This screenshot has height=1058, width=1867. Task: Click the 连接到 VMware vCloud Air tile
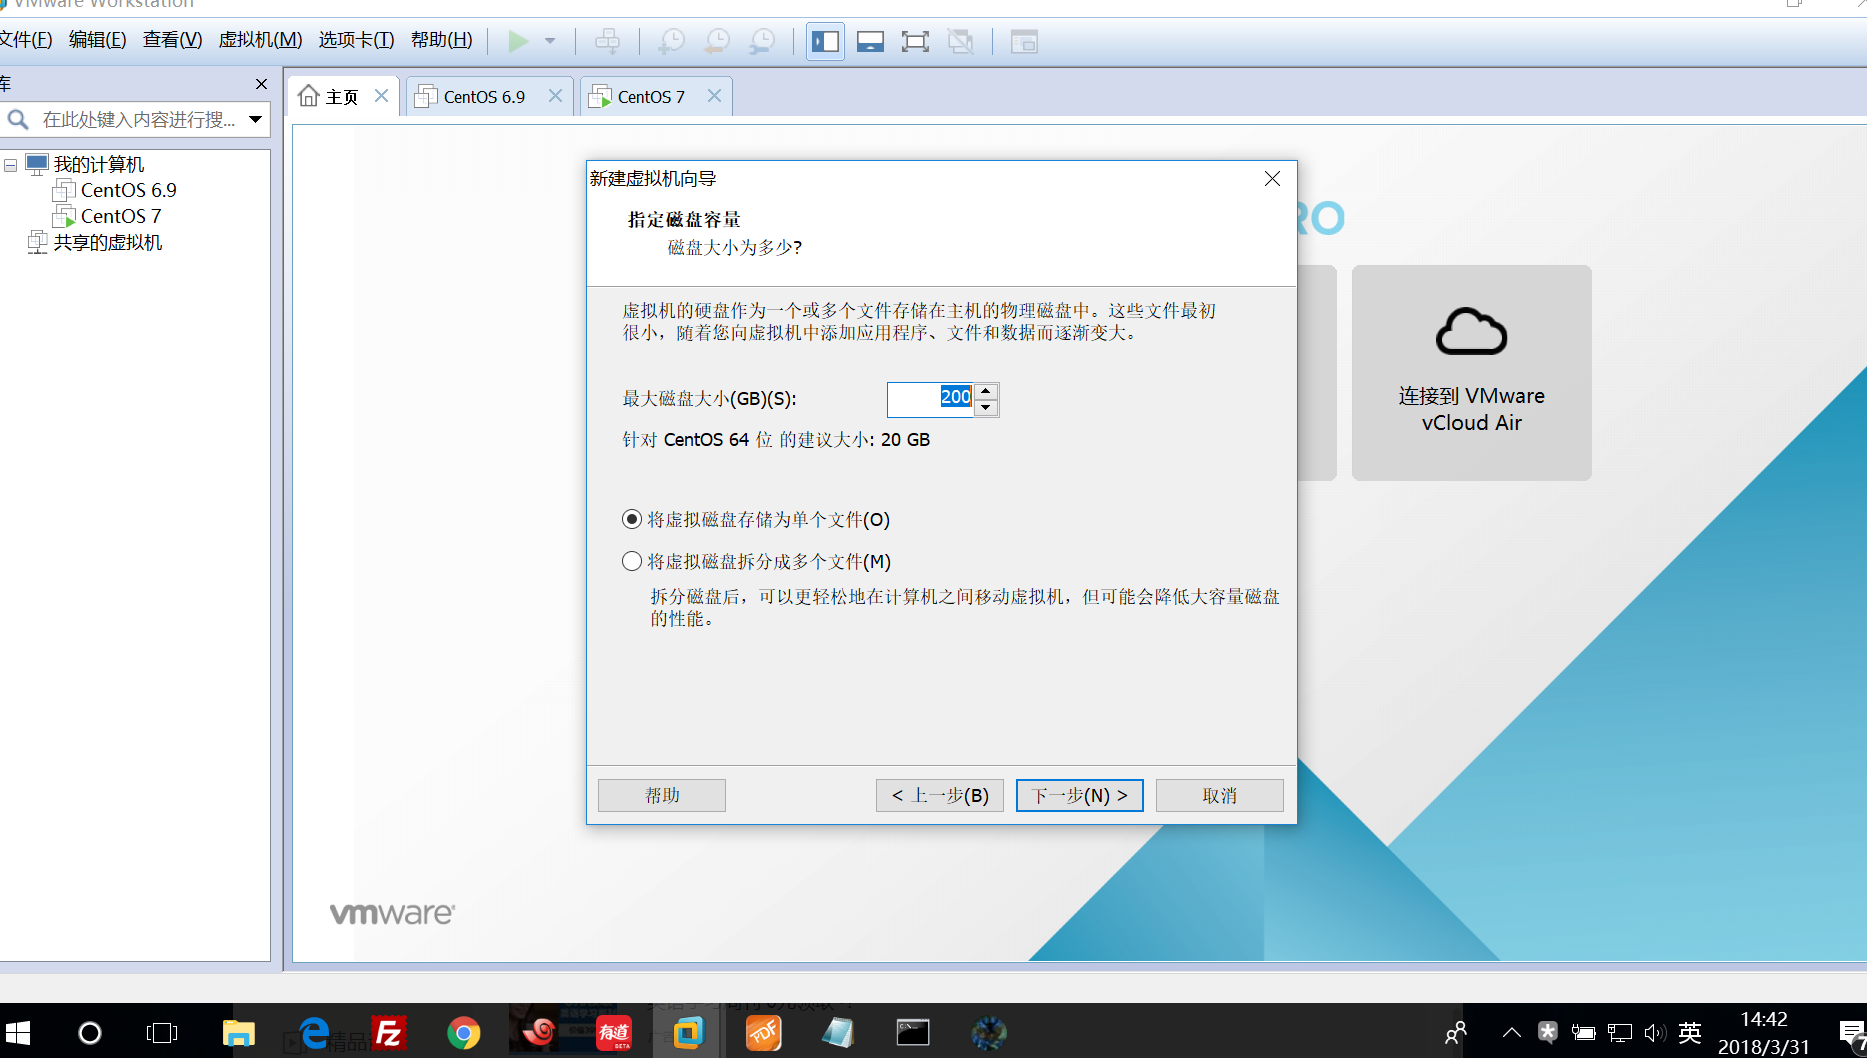pos(1472,373)
